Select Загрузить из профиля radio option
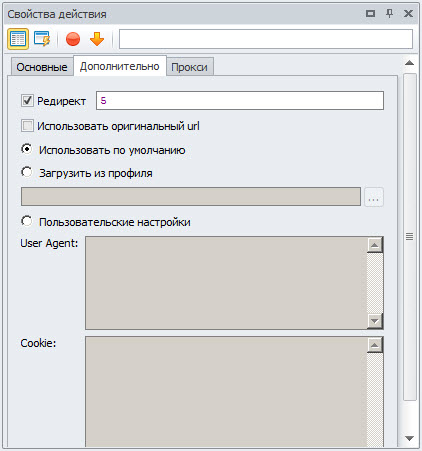The width and height of the screenshot is (422, 451). coord(27,172)
